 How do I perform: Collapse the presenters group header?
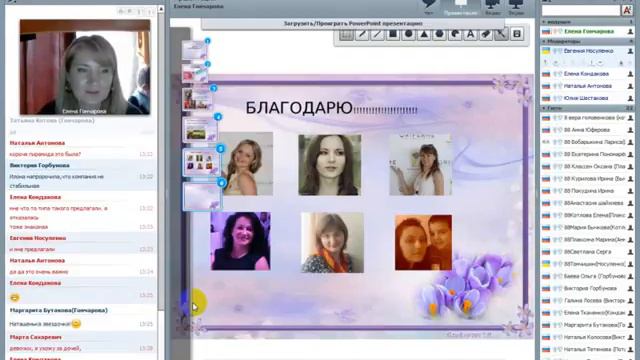click(588, 22)
